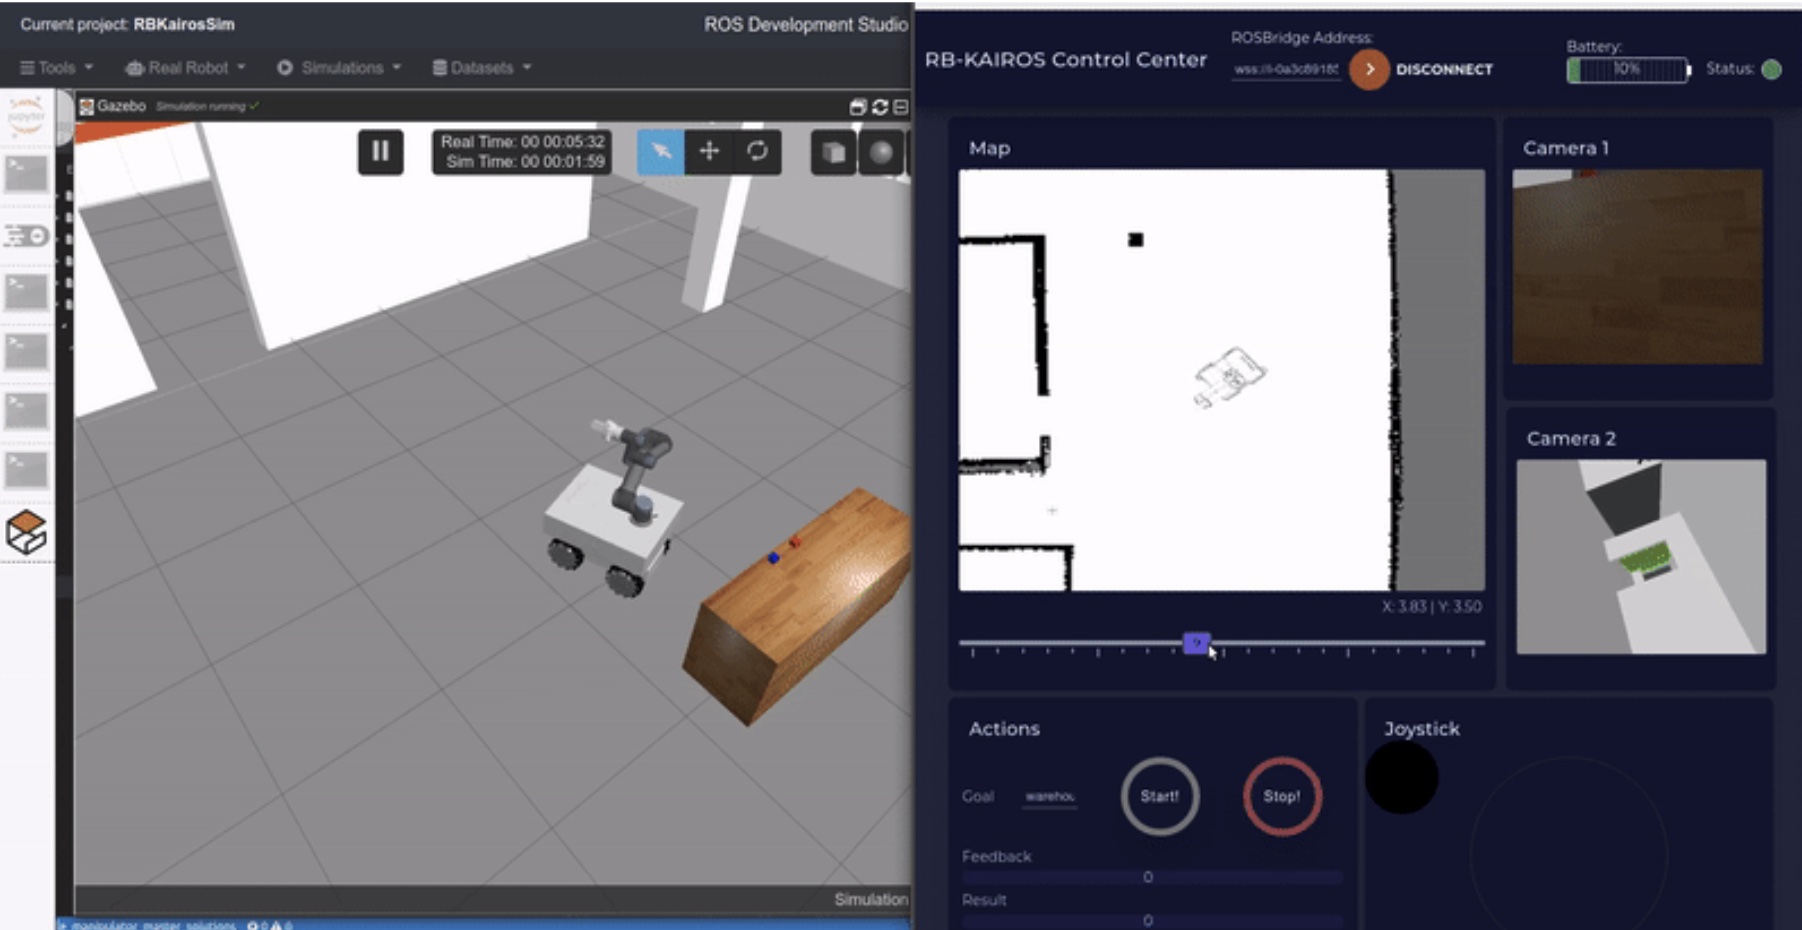Screen dimensions: 1802x930
Task: Click the Camera 2 feed image
Action: pos(1641,557)
